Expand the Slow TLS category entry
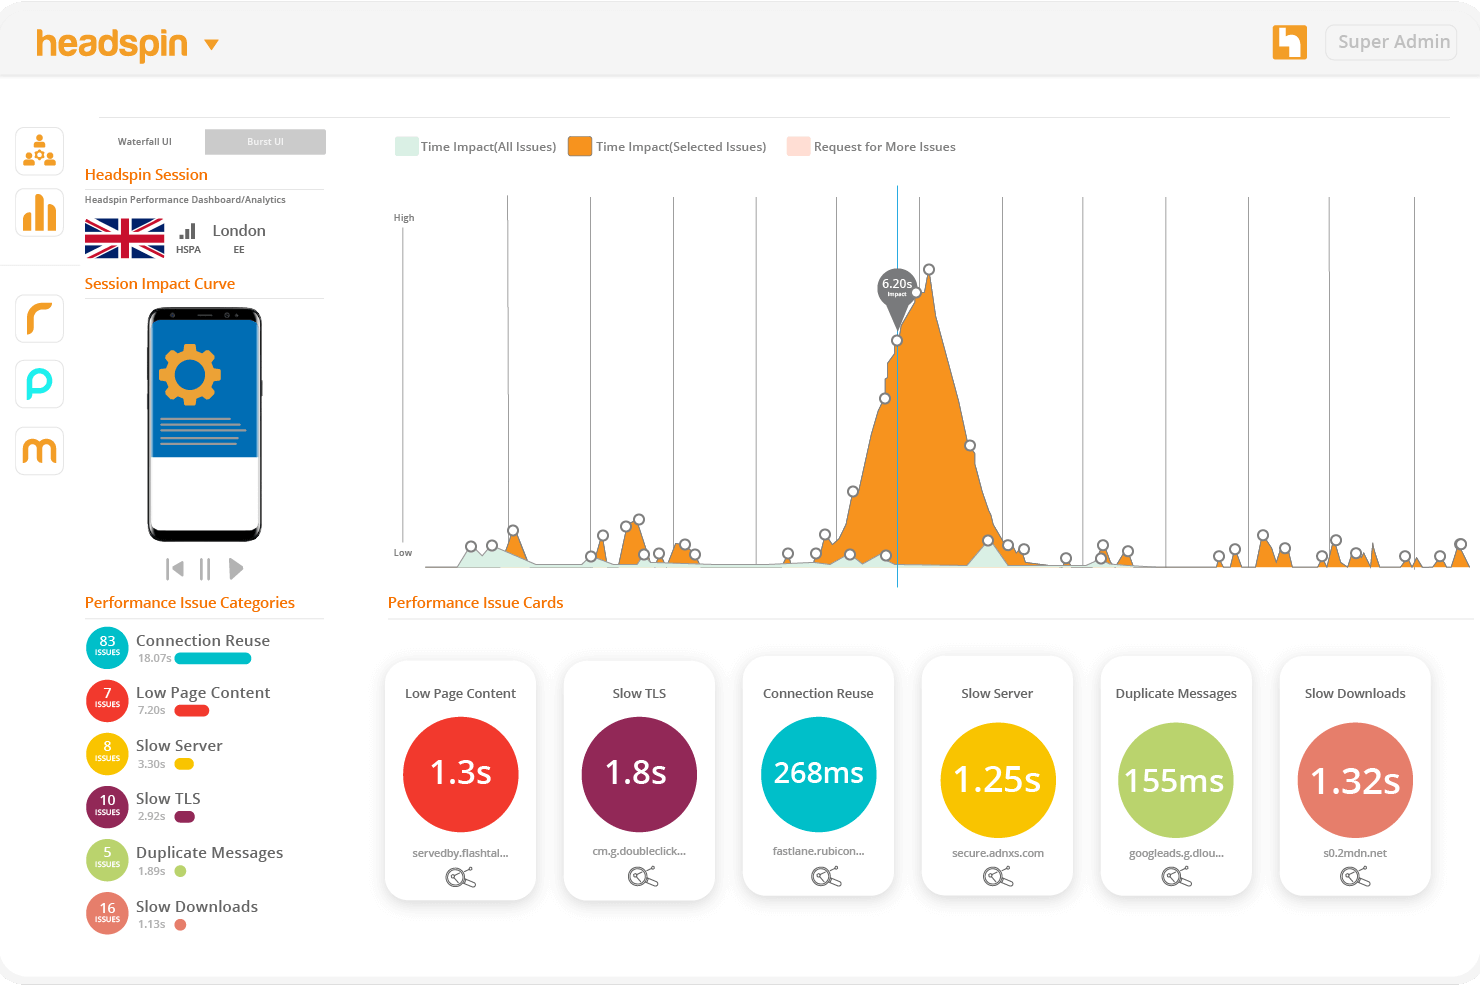Image resolution: width=1480 pixels, height=987 pixels. point(167,798)
